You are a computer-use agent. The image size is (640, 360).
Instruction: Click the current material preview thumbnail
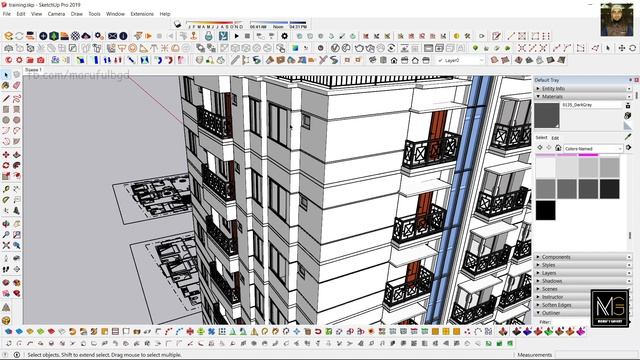click(x=547, y=116)
